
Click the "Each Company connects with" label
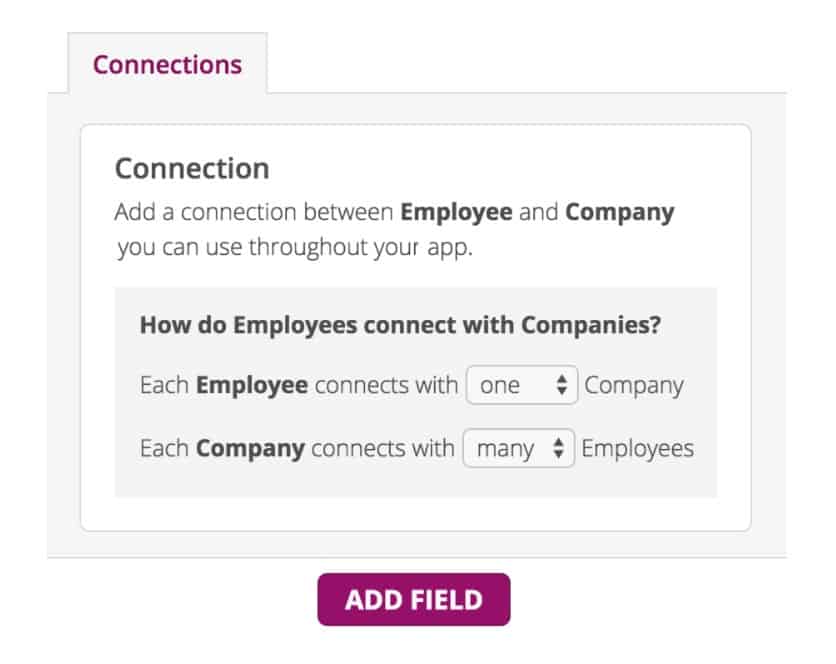[297, 449]
